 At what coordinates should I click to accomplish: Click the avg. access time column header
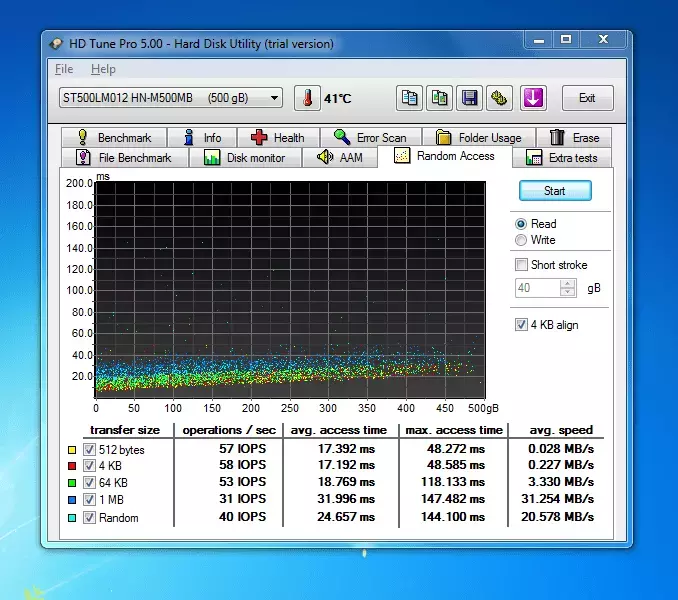pyautogui.click(x=339, y=430)
